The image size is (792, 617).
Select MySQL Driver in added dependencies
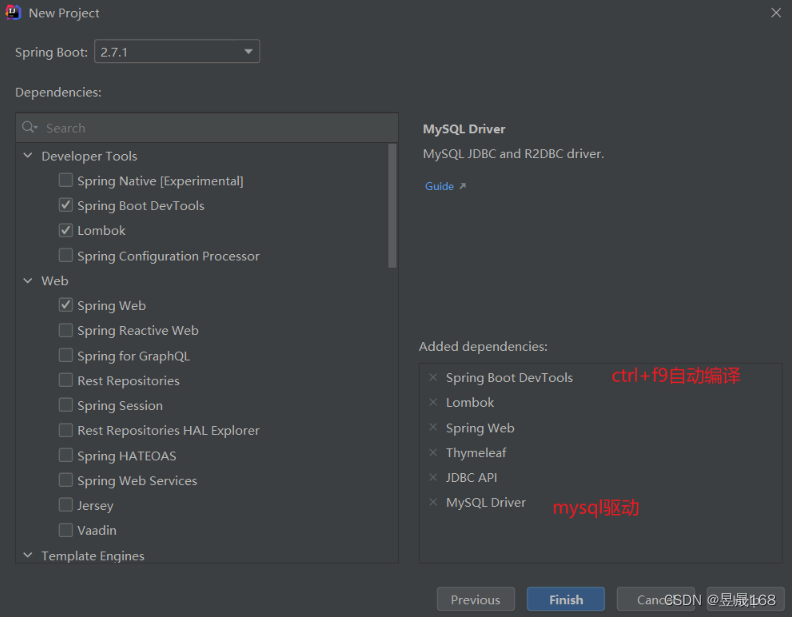[x=485, y=502]
